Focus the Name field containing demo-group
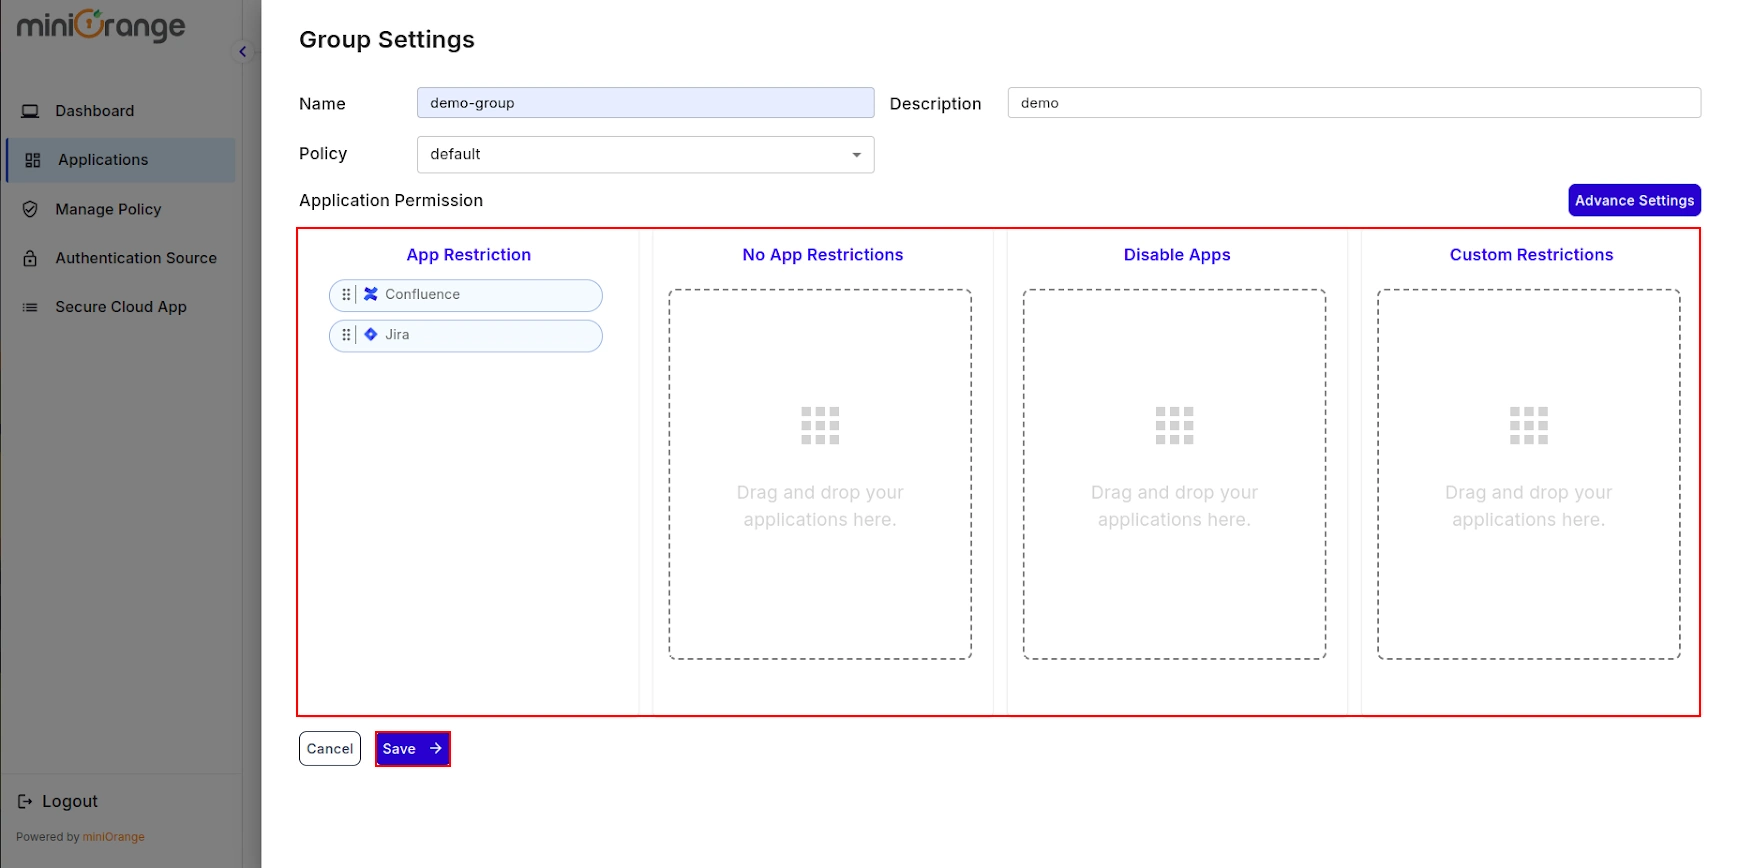1739x868 pixels. coord(645,103)
